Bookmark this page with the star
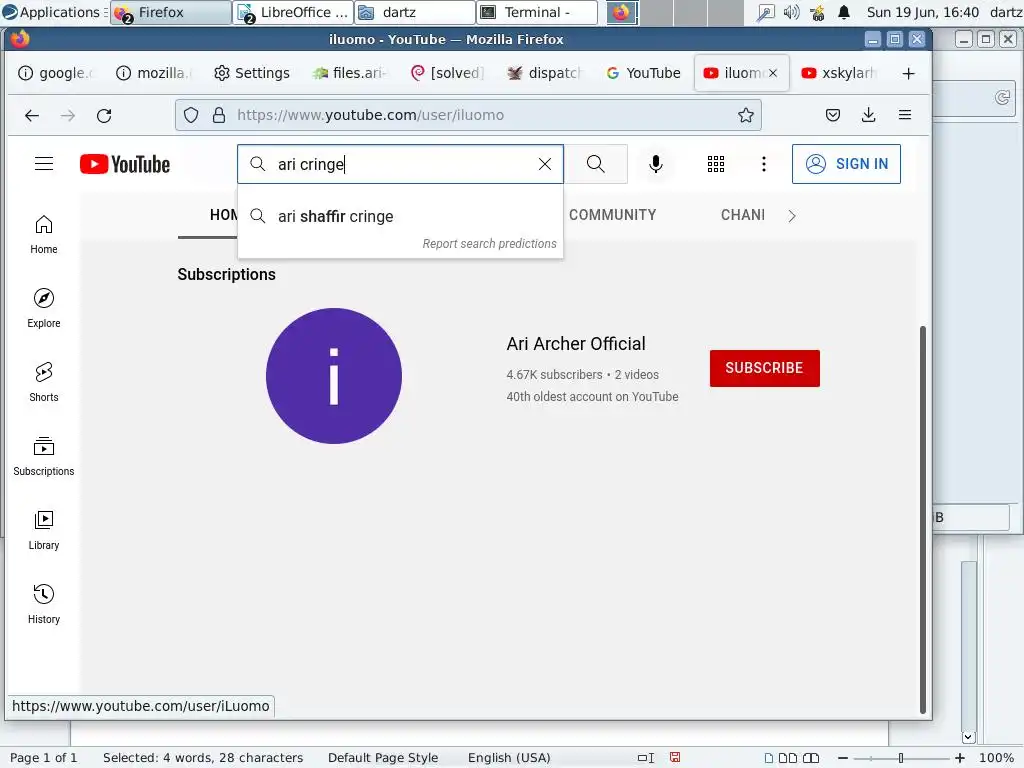1024x768 pixels. tap(746, 116)
